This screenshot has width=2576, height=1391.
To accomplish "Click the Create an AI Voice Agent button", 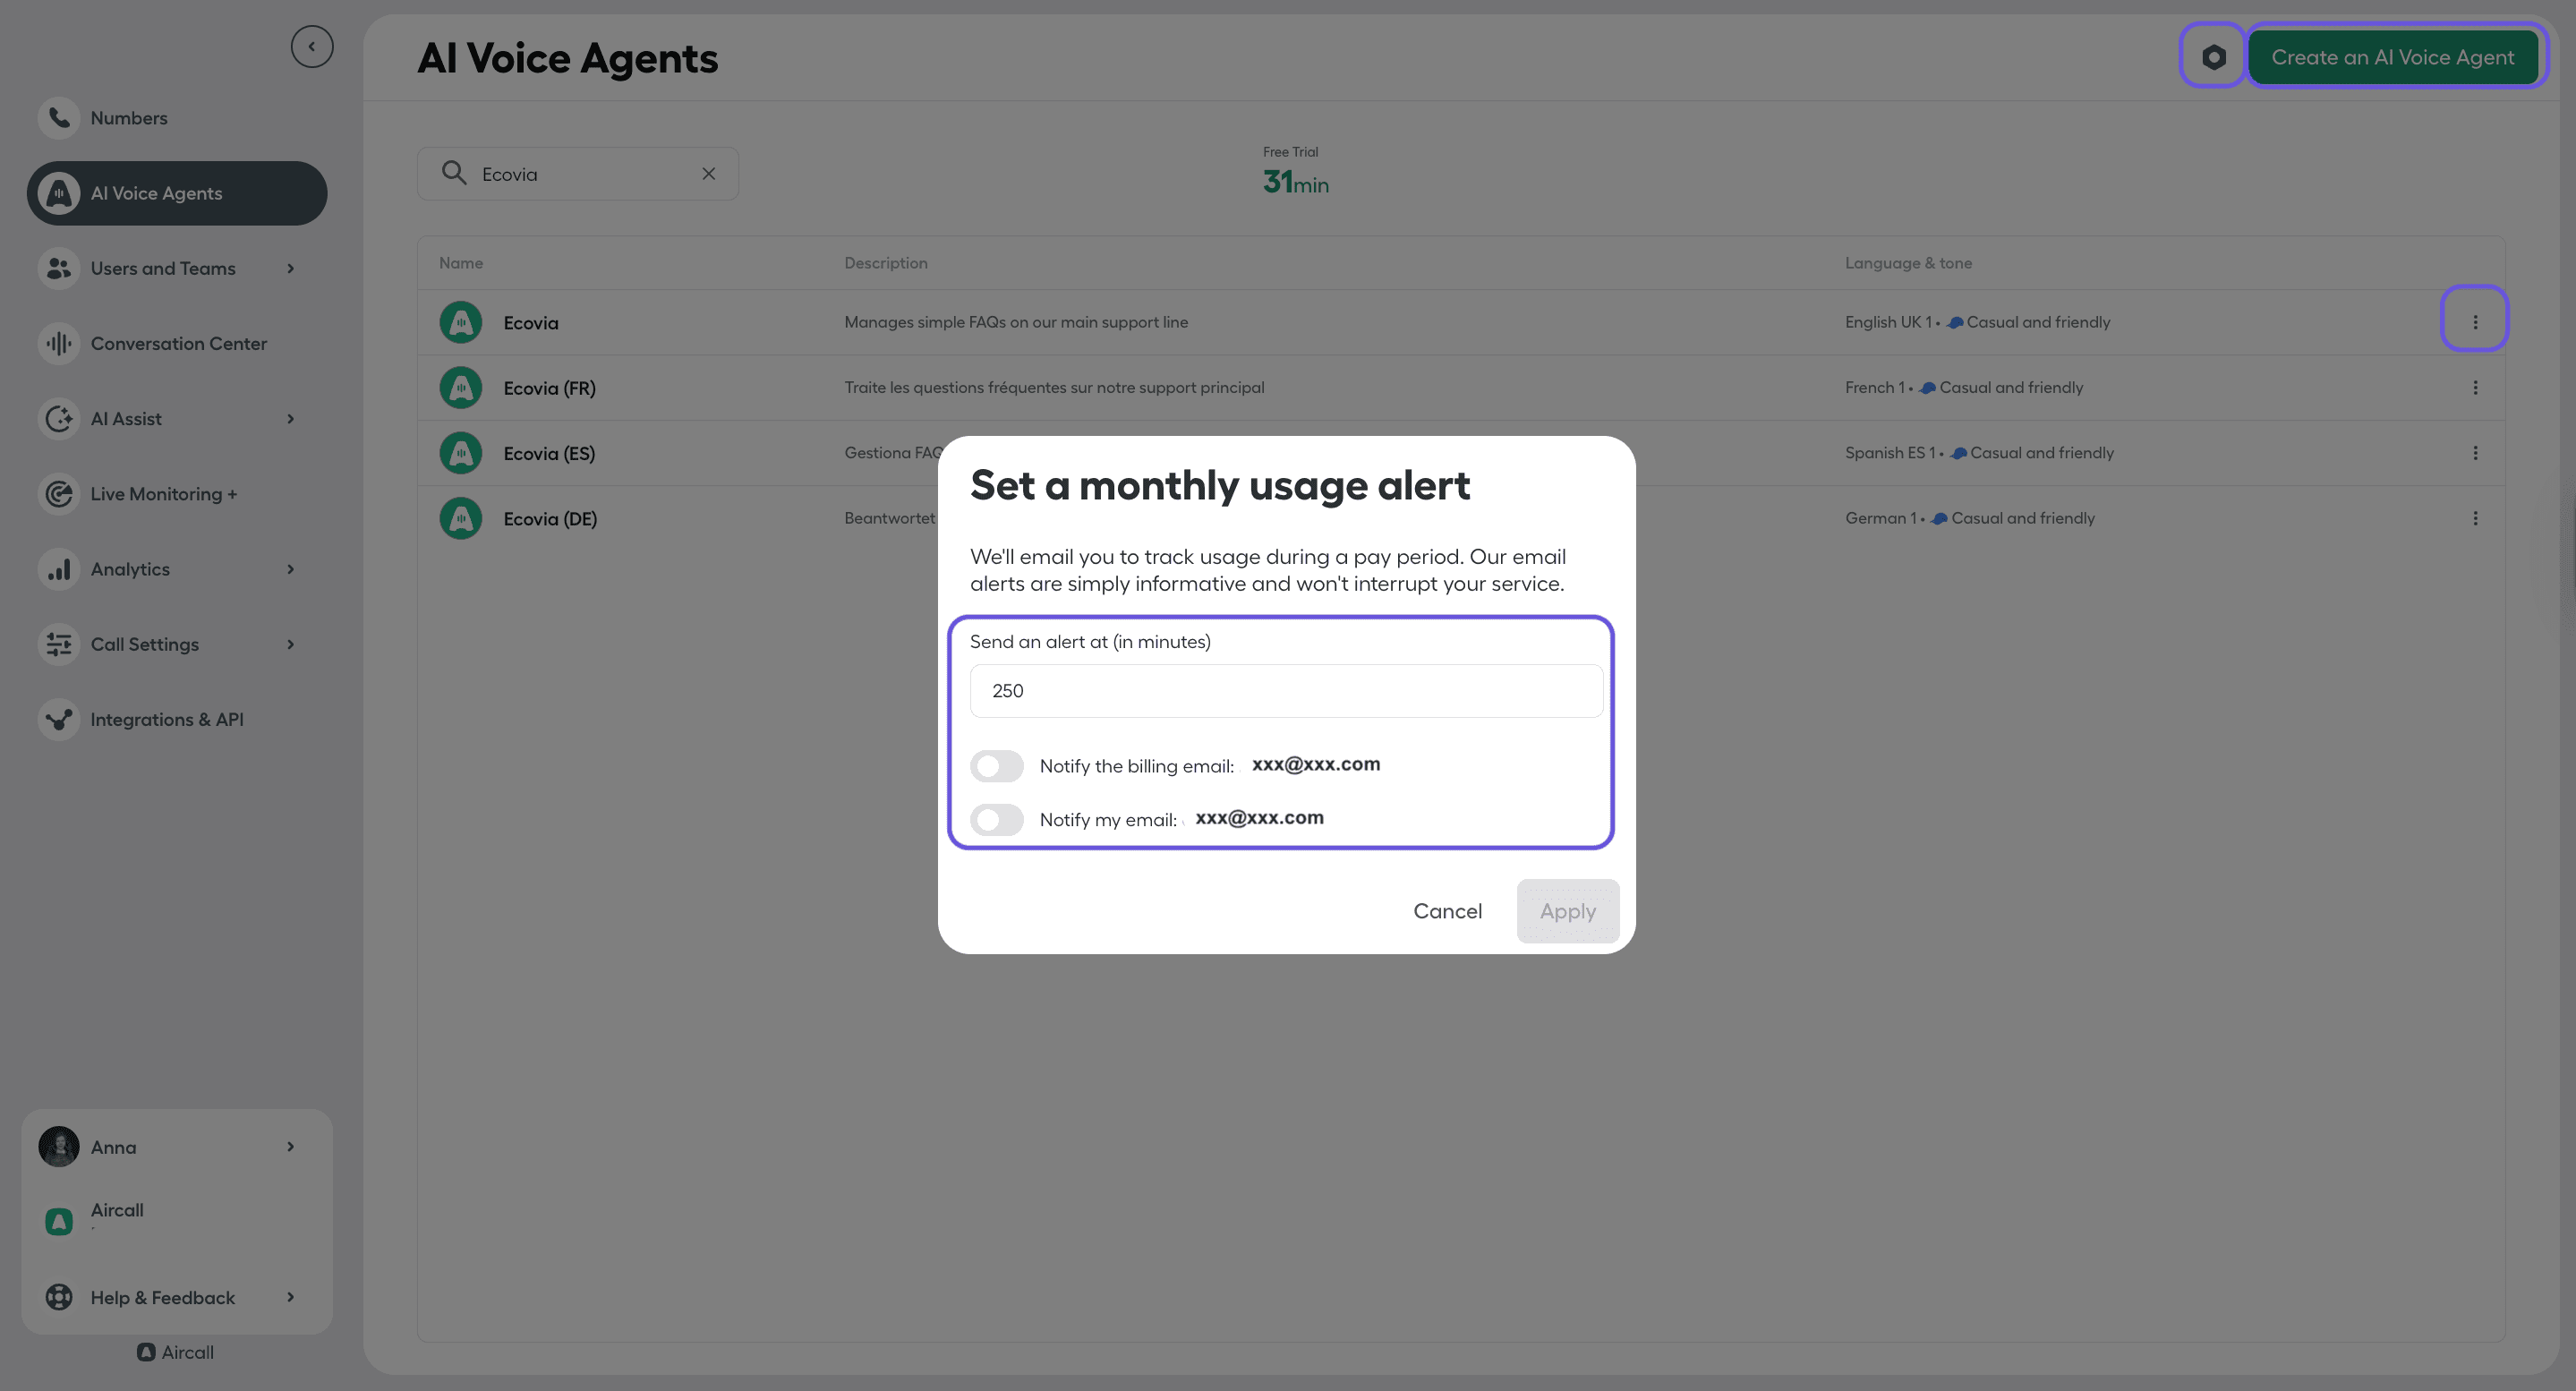I will [x=2396, y=56].
